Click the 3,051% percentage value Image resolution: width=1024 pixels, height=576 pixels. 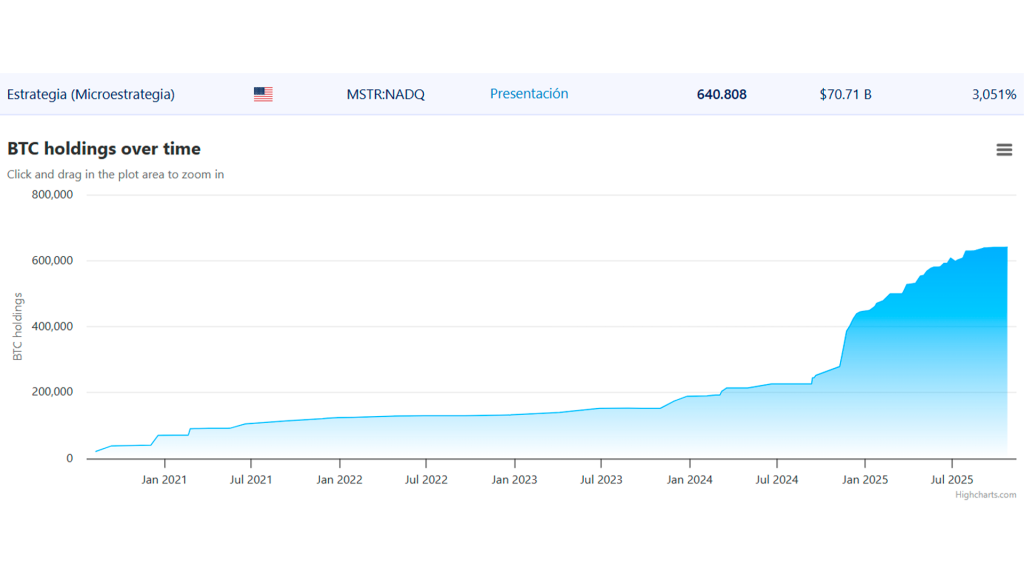click(x=993, y=95)
